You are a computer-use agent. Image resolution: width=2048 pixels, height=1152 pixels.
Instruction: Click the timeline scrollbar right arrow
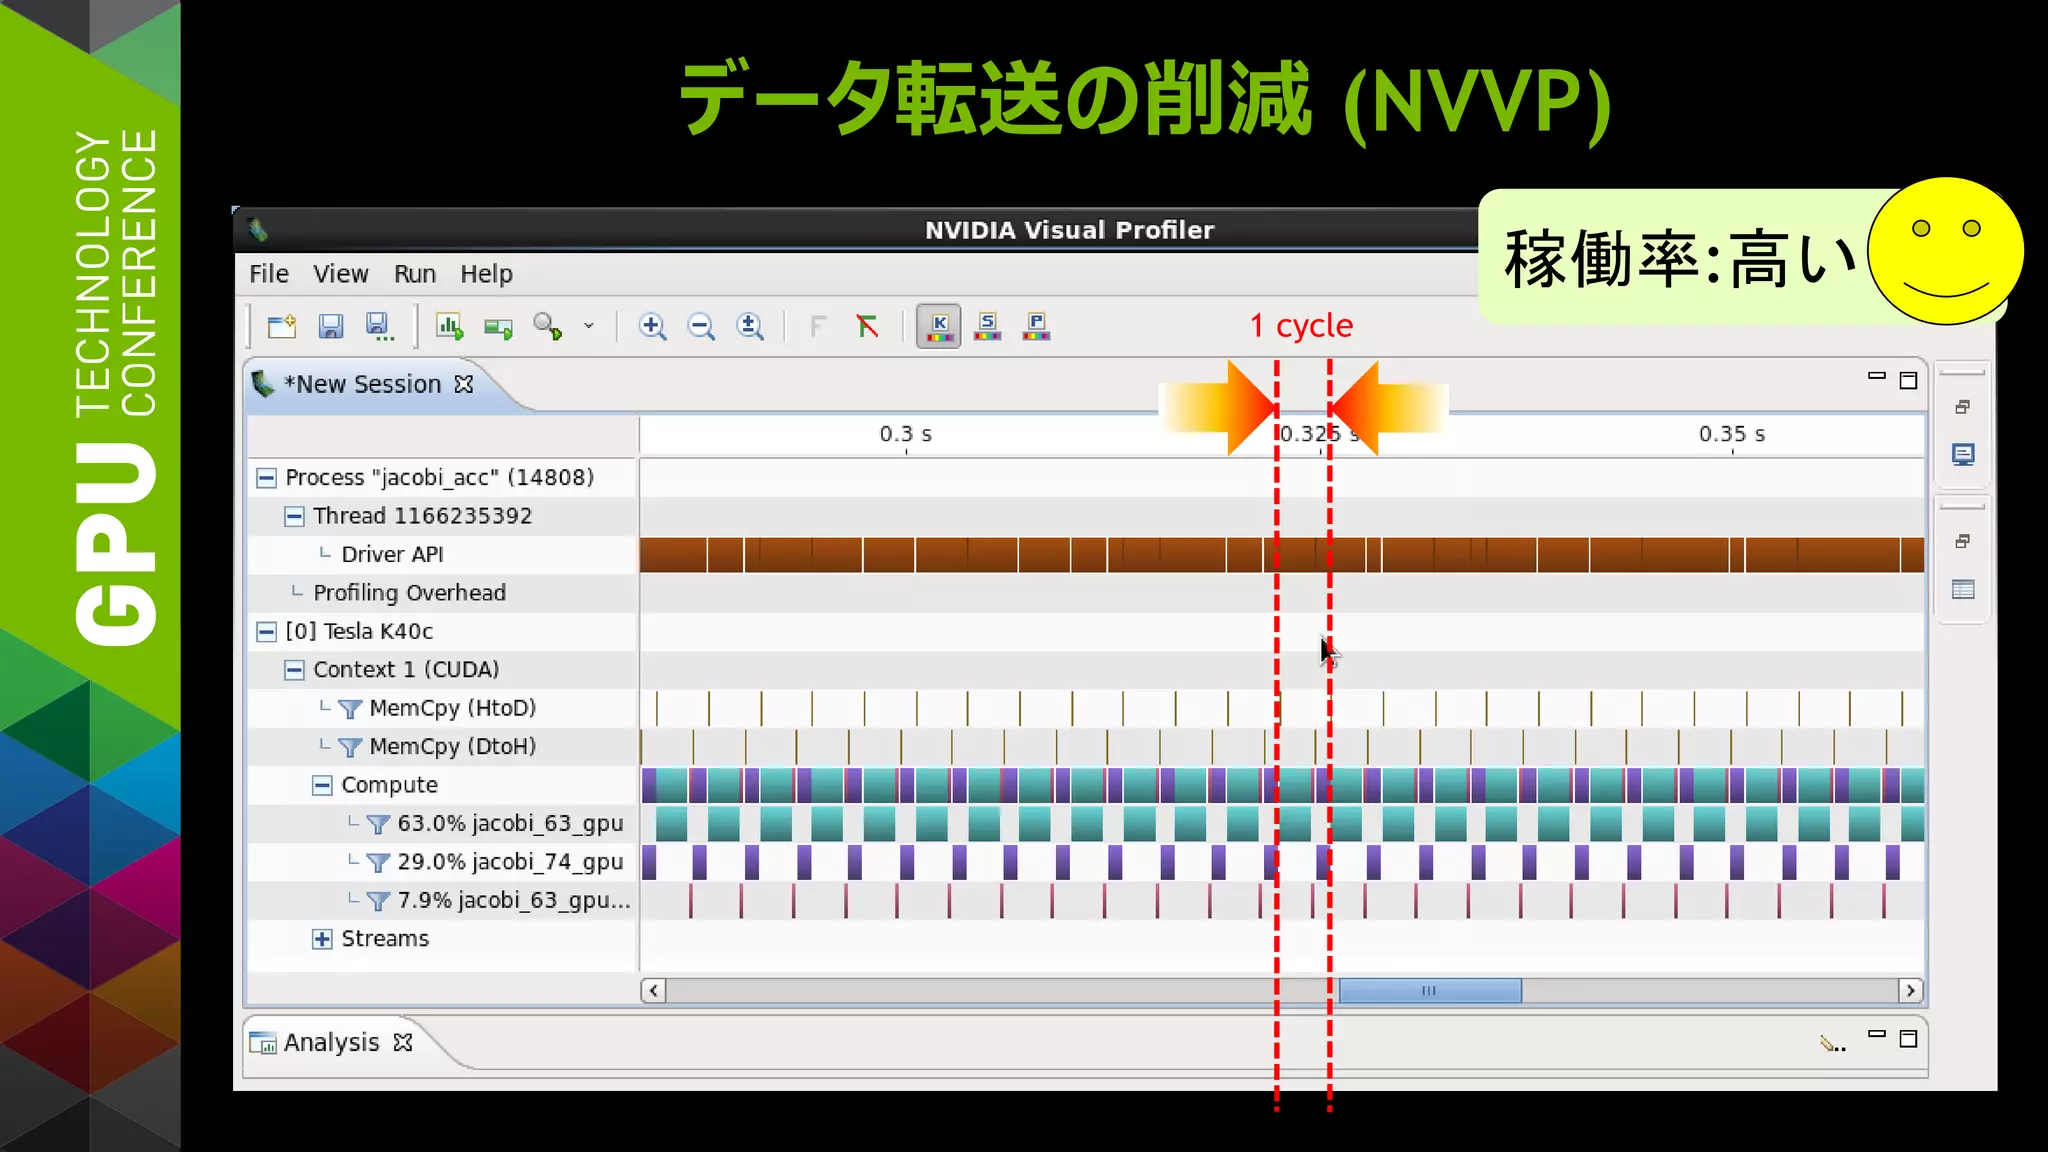[1910, 991]
